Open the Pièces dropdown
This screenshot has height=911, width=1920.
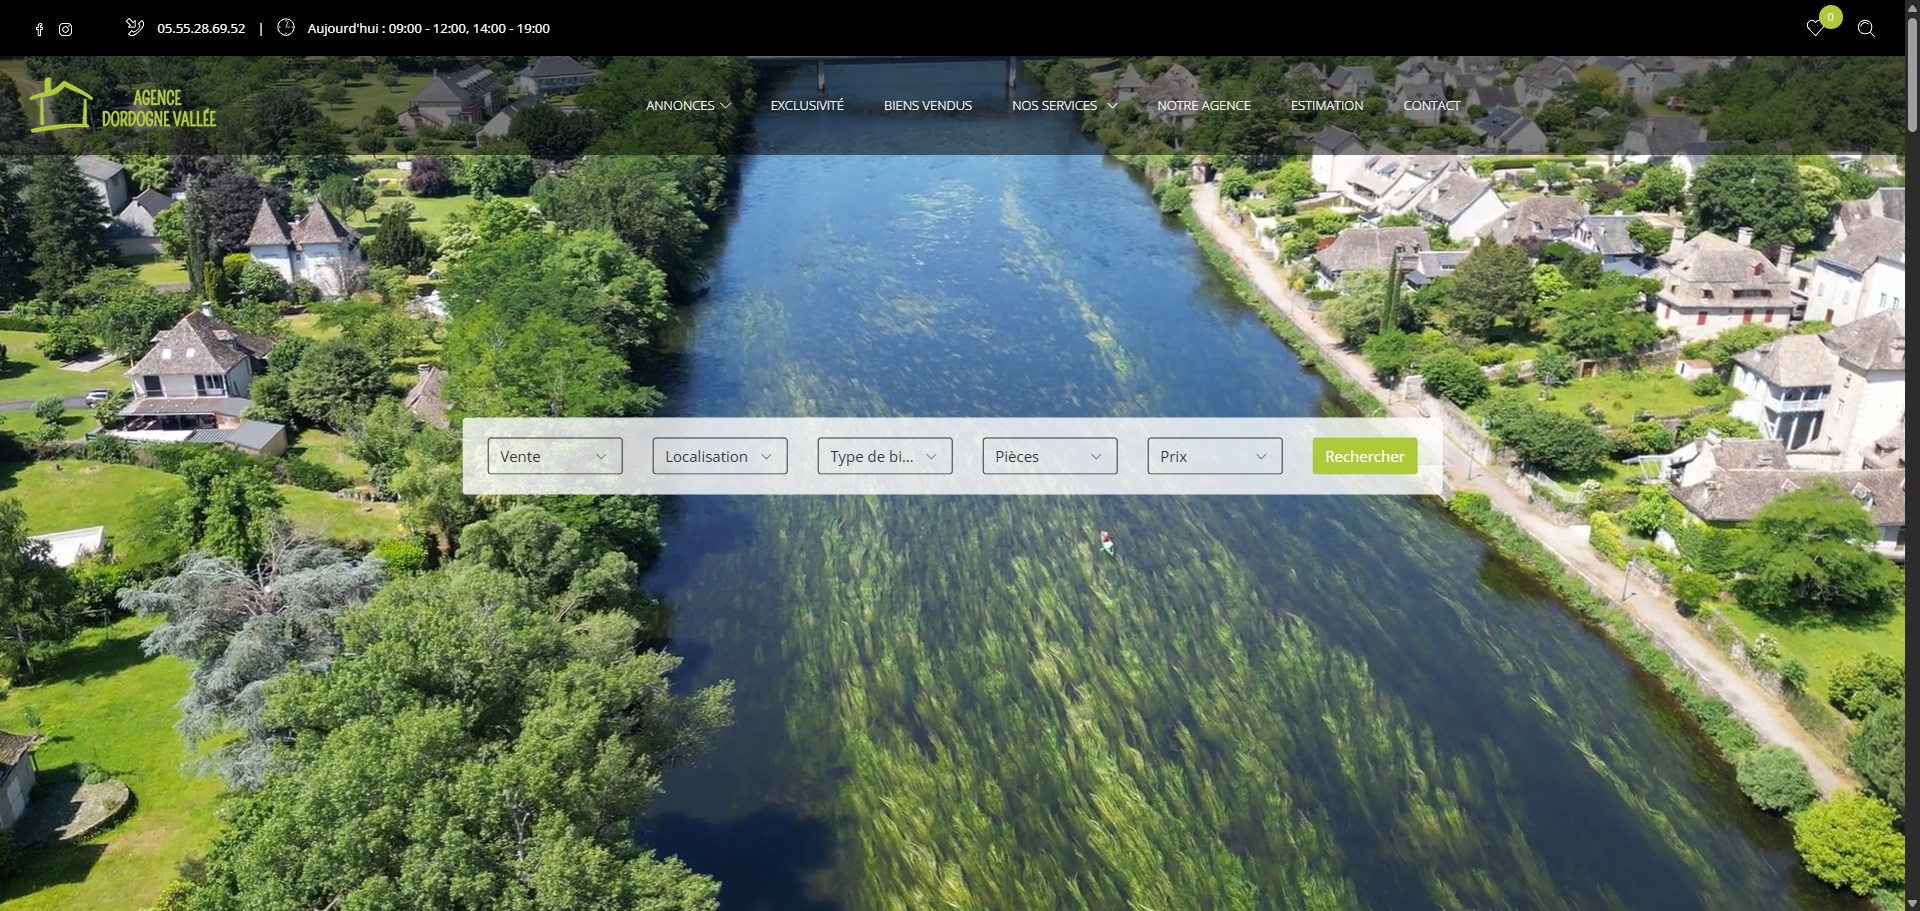pos(1050,456)
